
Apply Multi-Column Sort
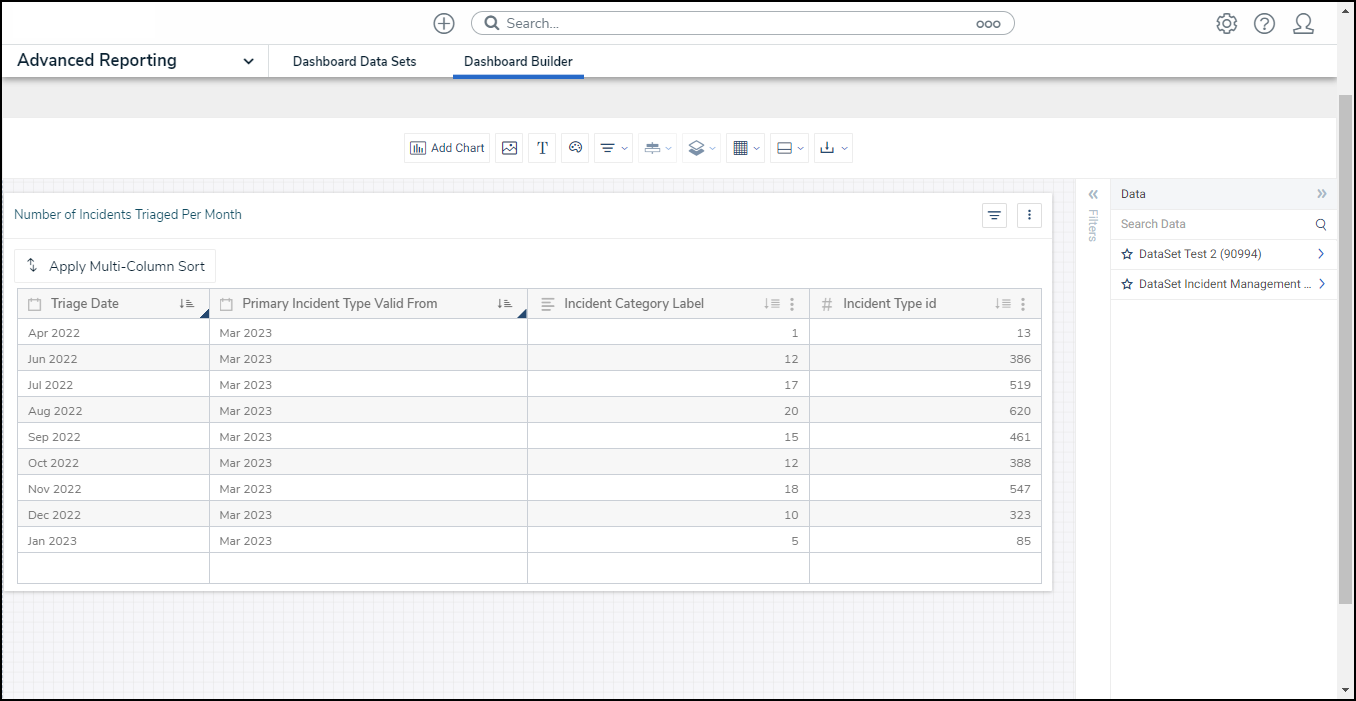115,266
